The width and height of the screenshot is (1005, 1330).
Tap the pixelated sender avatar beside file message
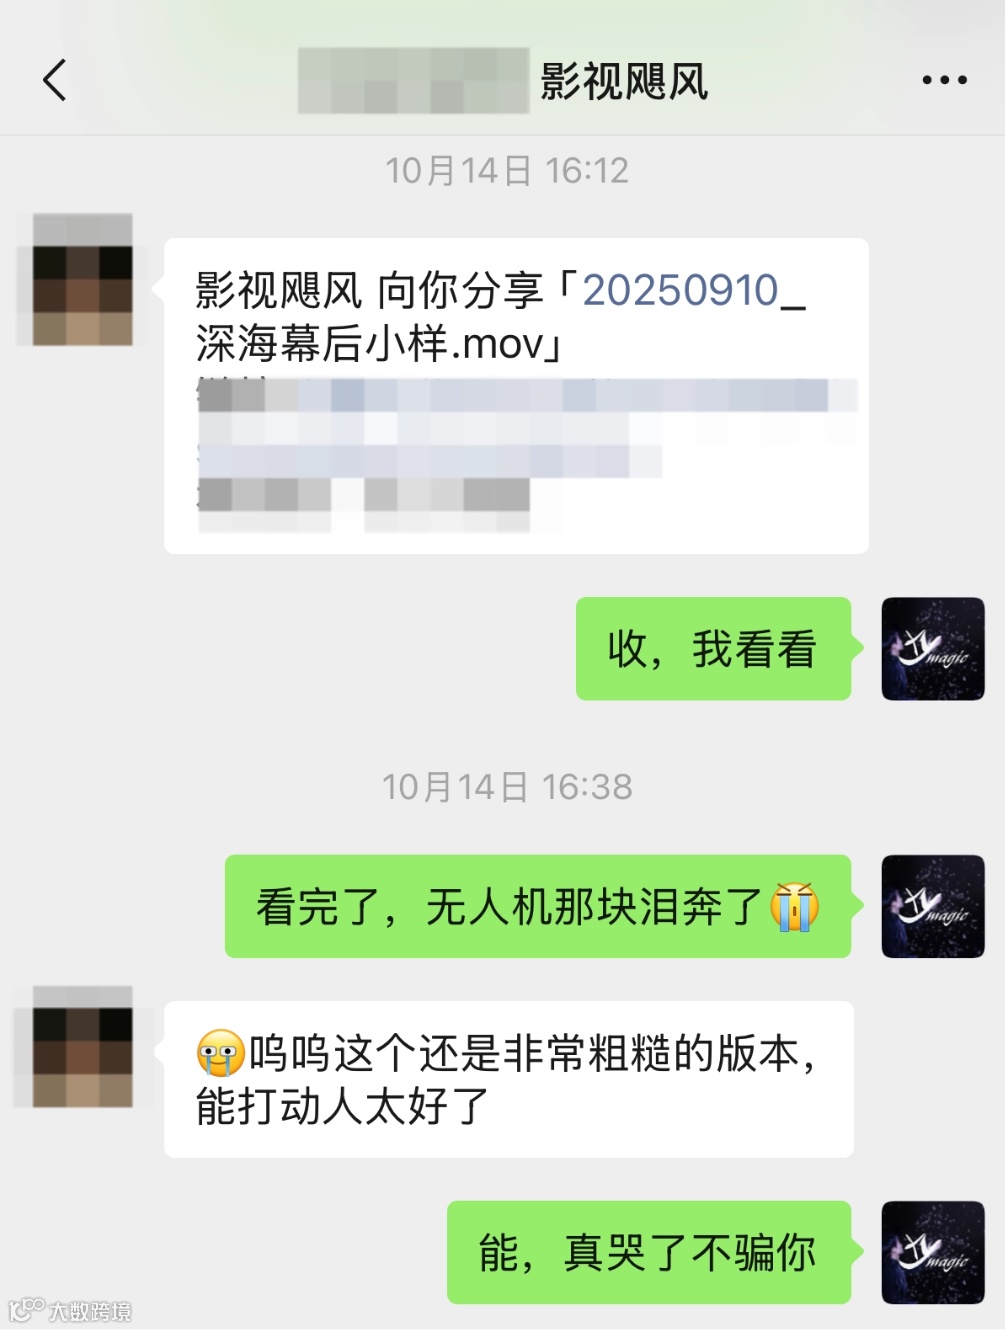point(83,279)
